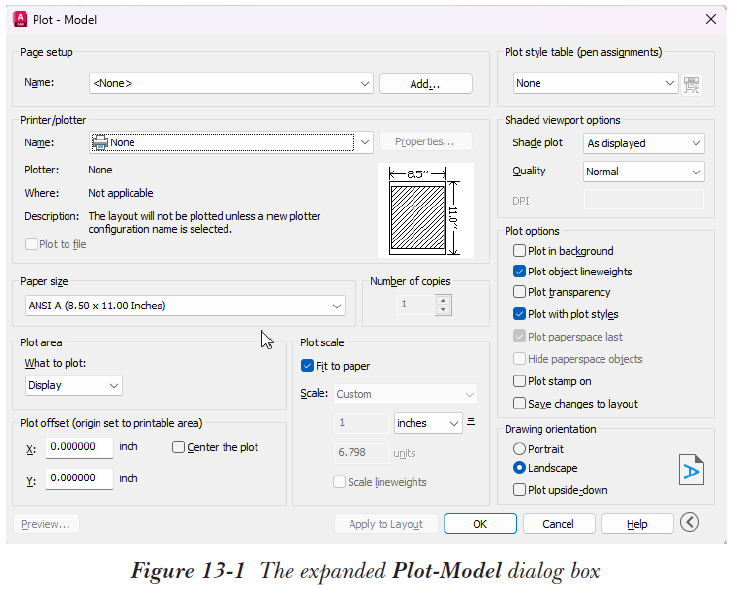Click the scale inches value field
The height and width of the screenshot is (589, 732).
[x=361, y=423]
